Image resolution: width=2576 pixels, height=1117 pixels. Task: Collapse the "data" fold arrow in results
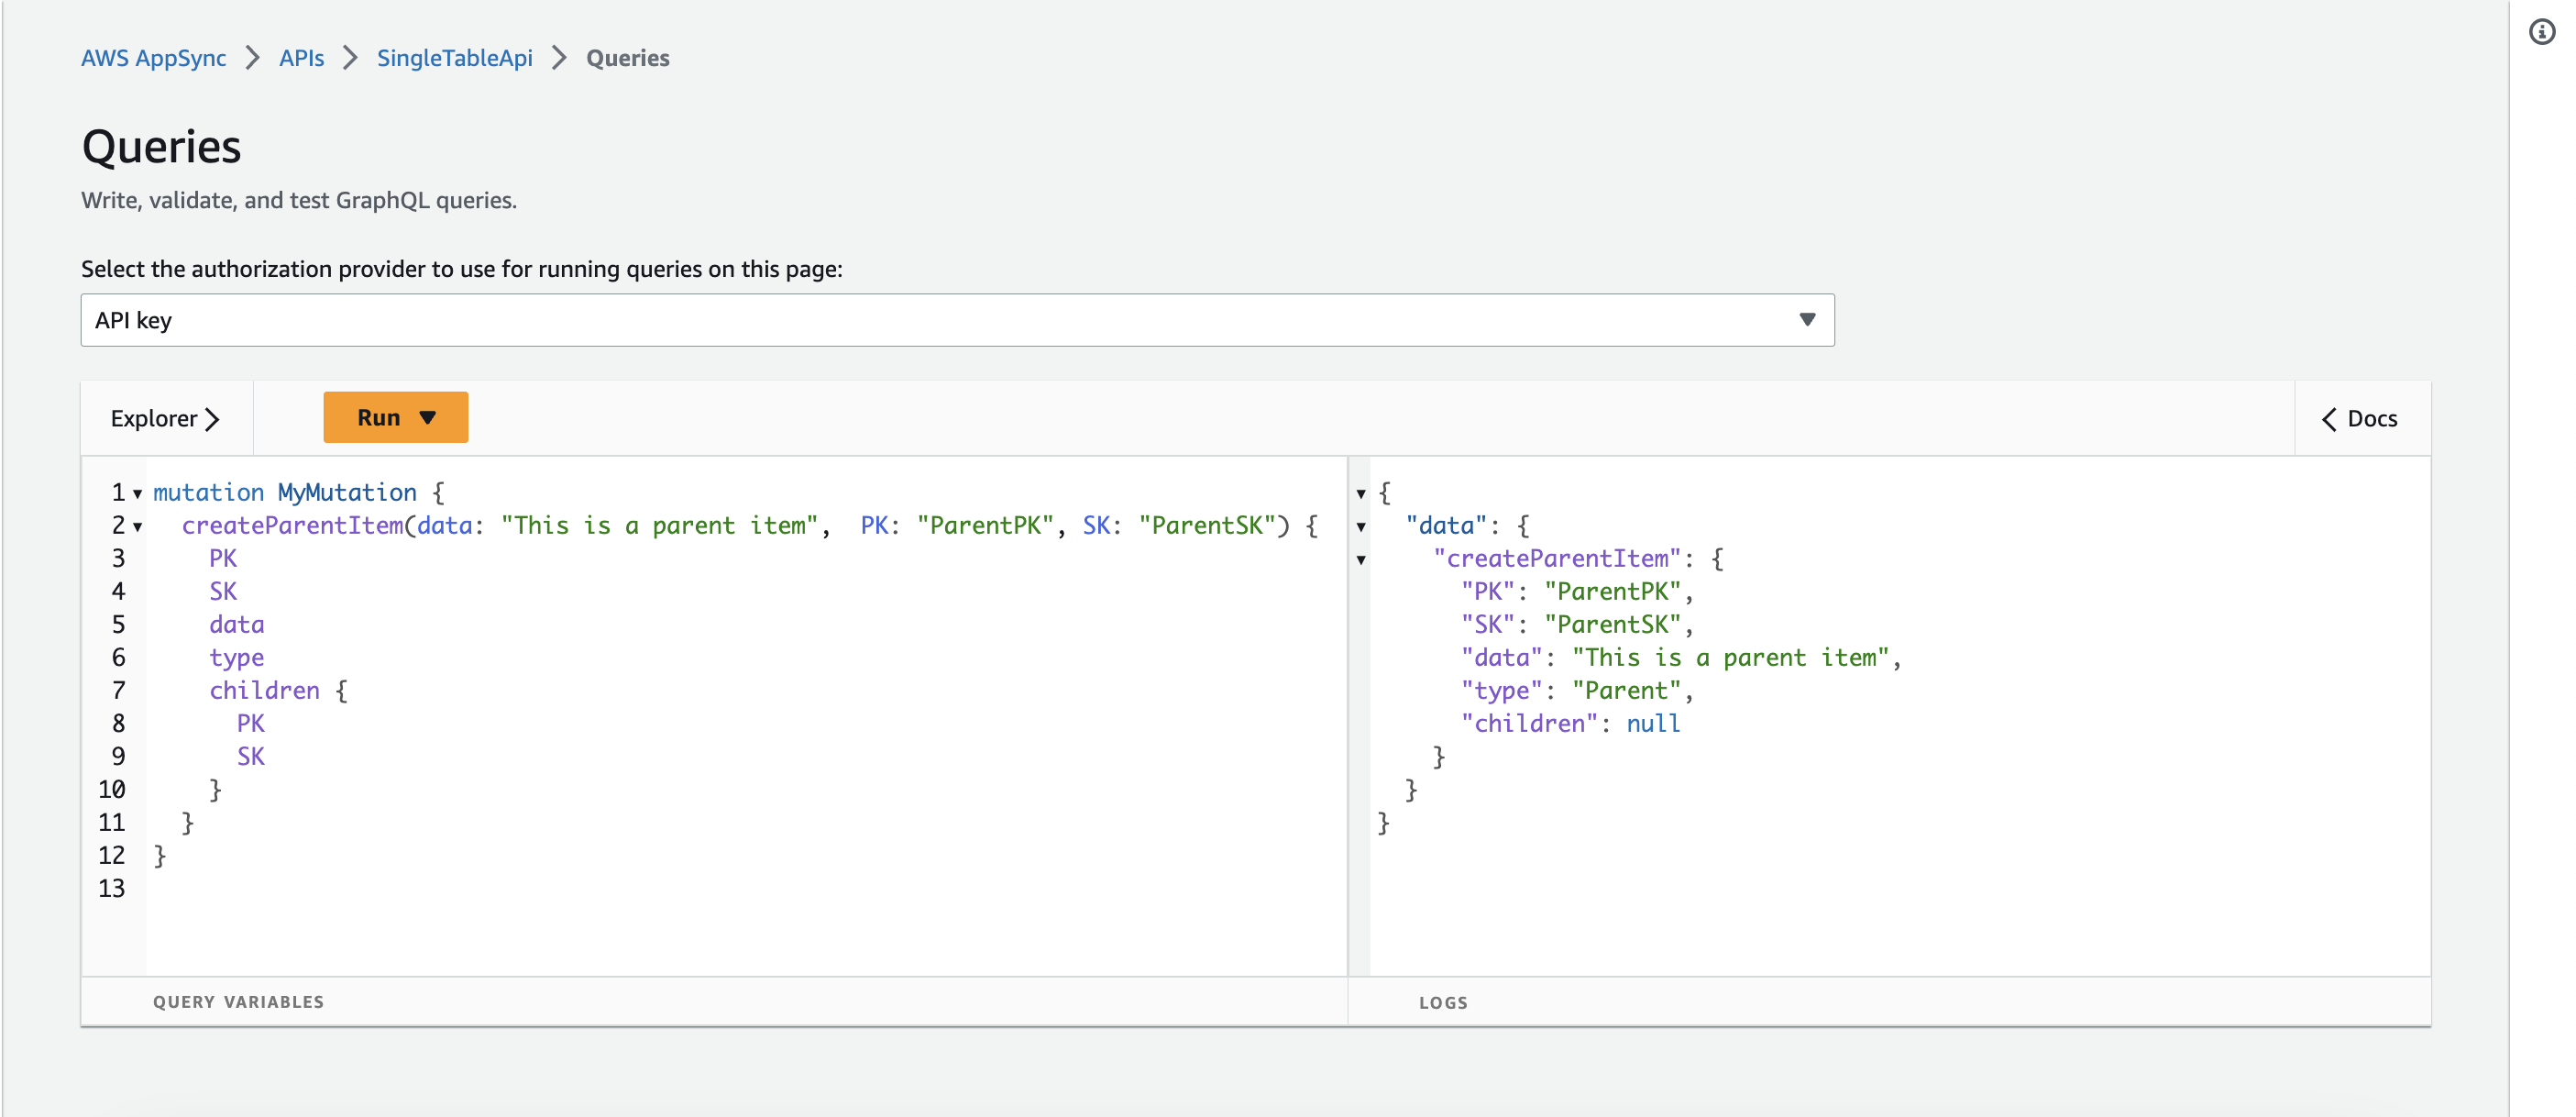coord(1361,527)
